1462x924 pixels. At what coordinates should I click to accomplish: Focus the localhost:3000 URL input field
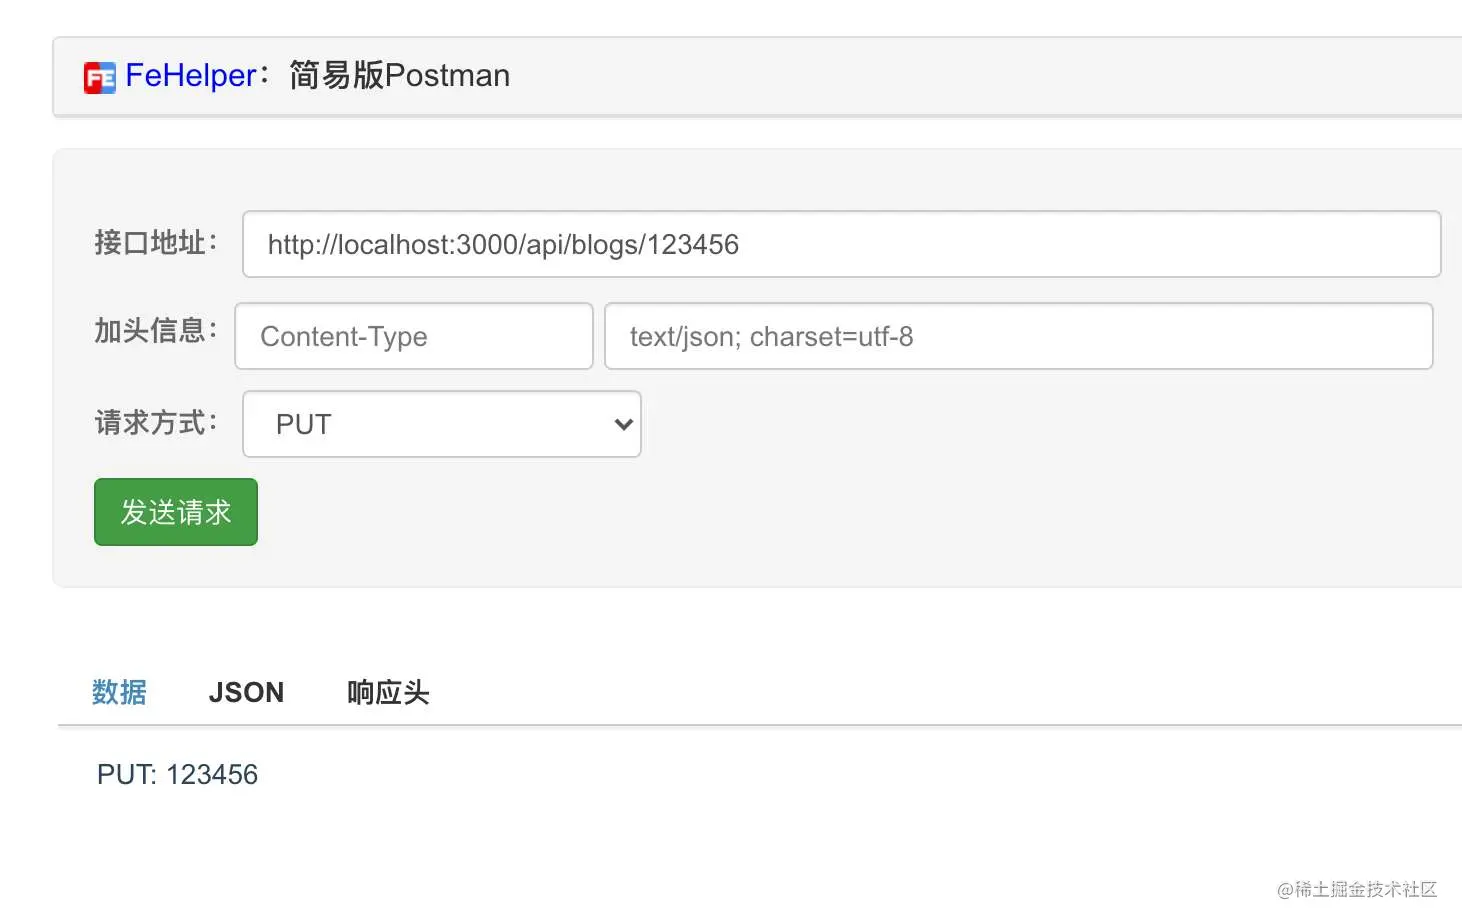pyautogui.click(x=841, y=244)
